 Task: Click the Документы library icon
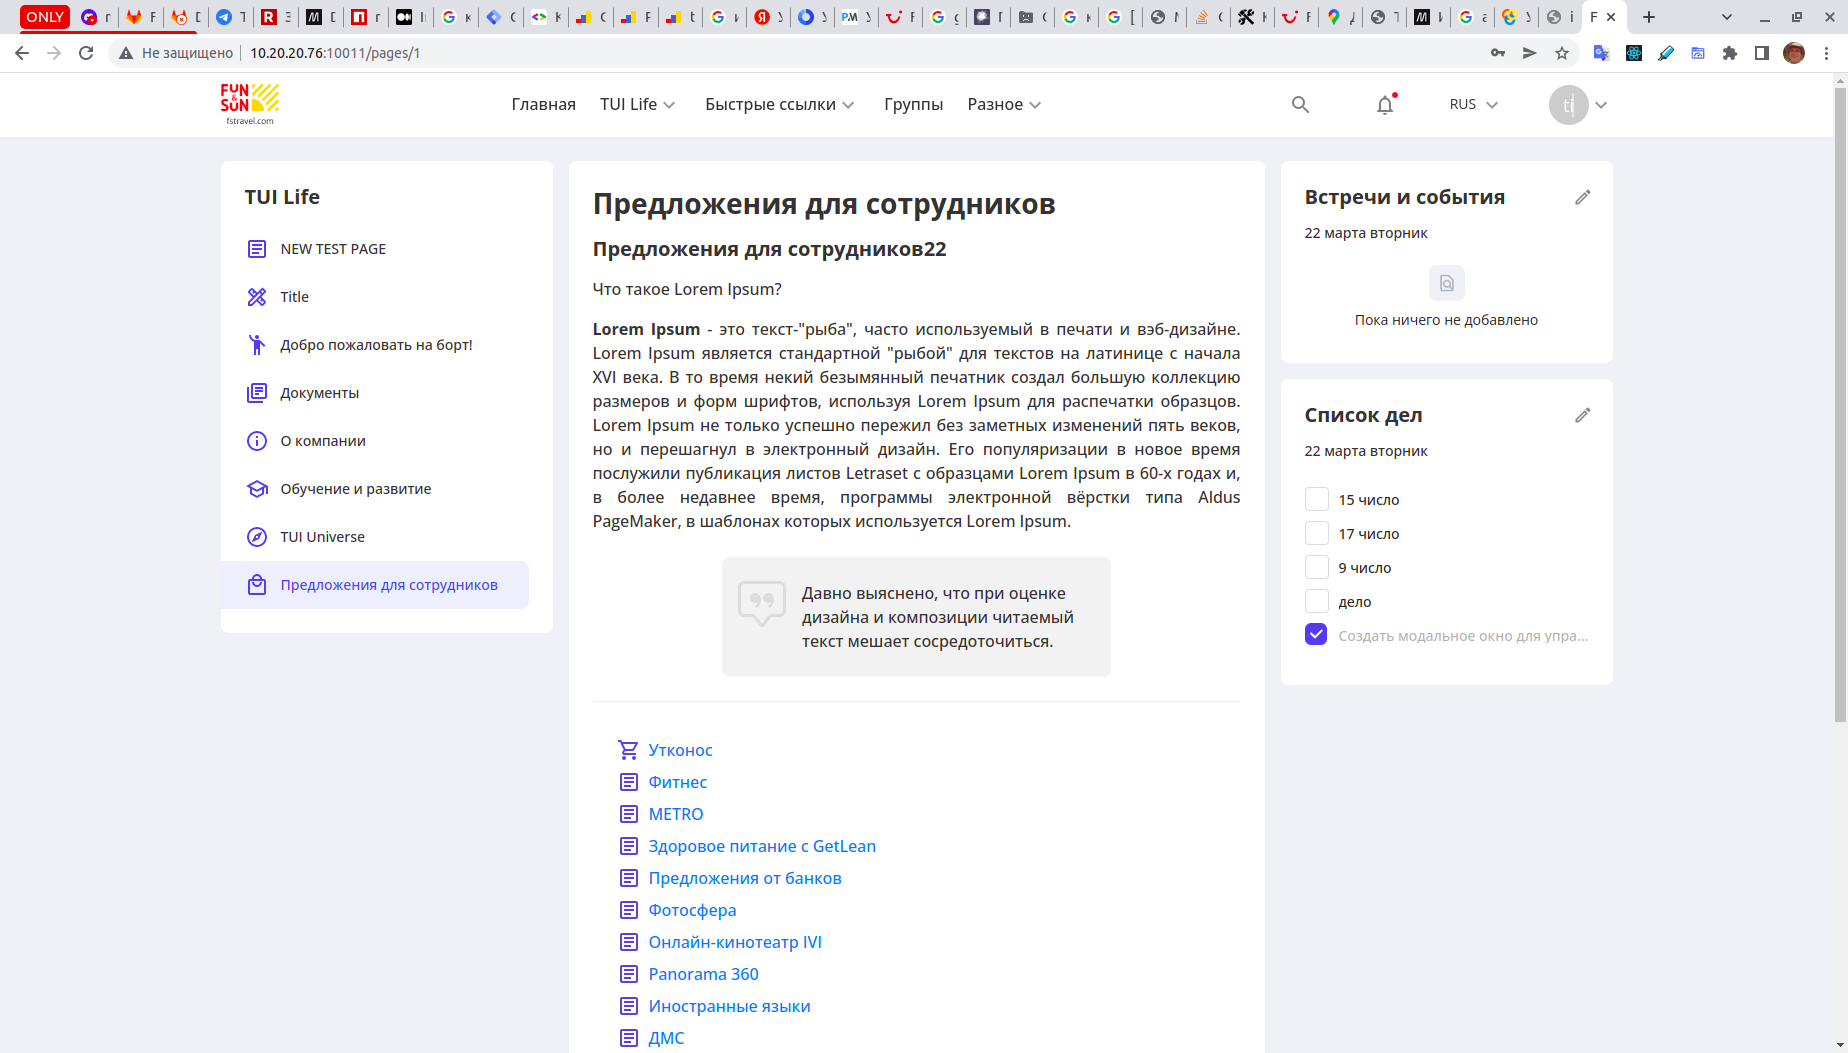[x=257, y=393]
